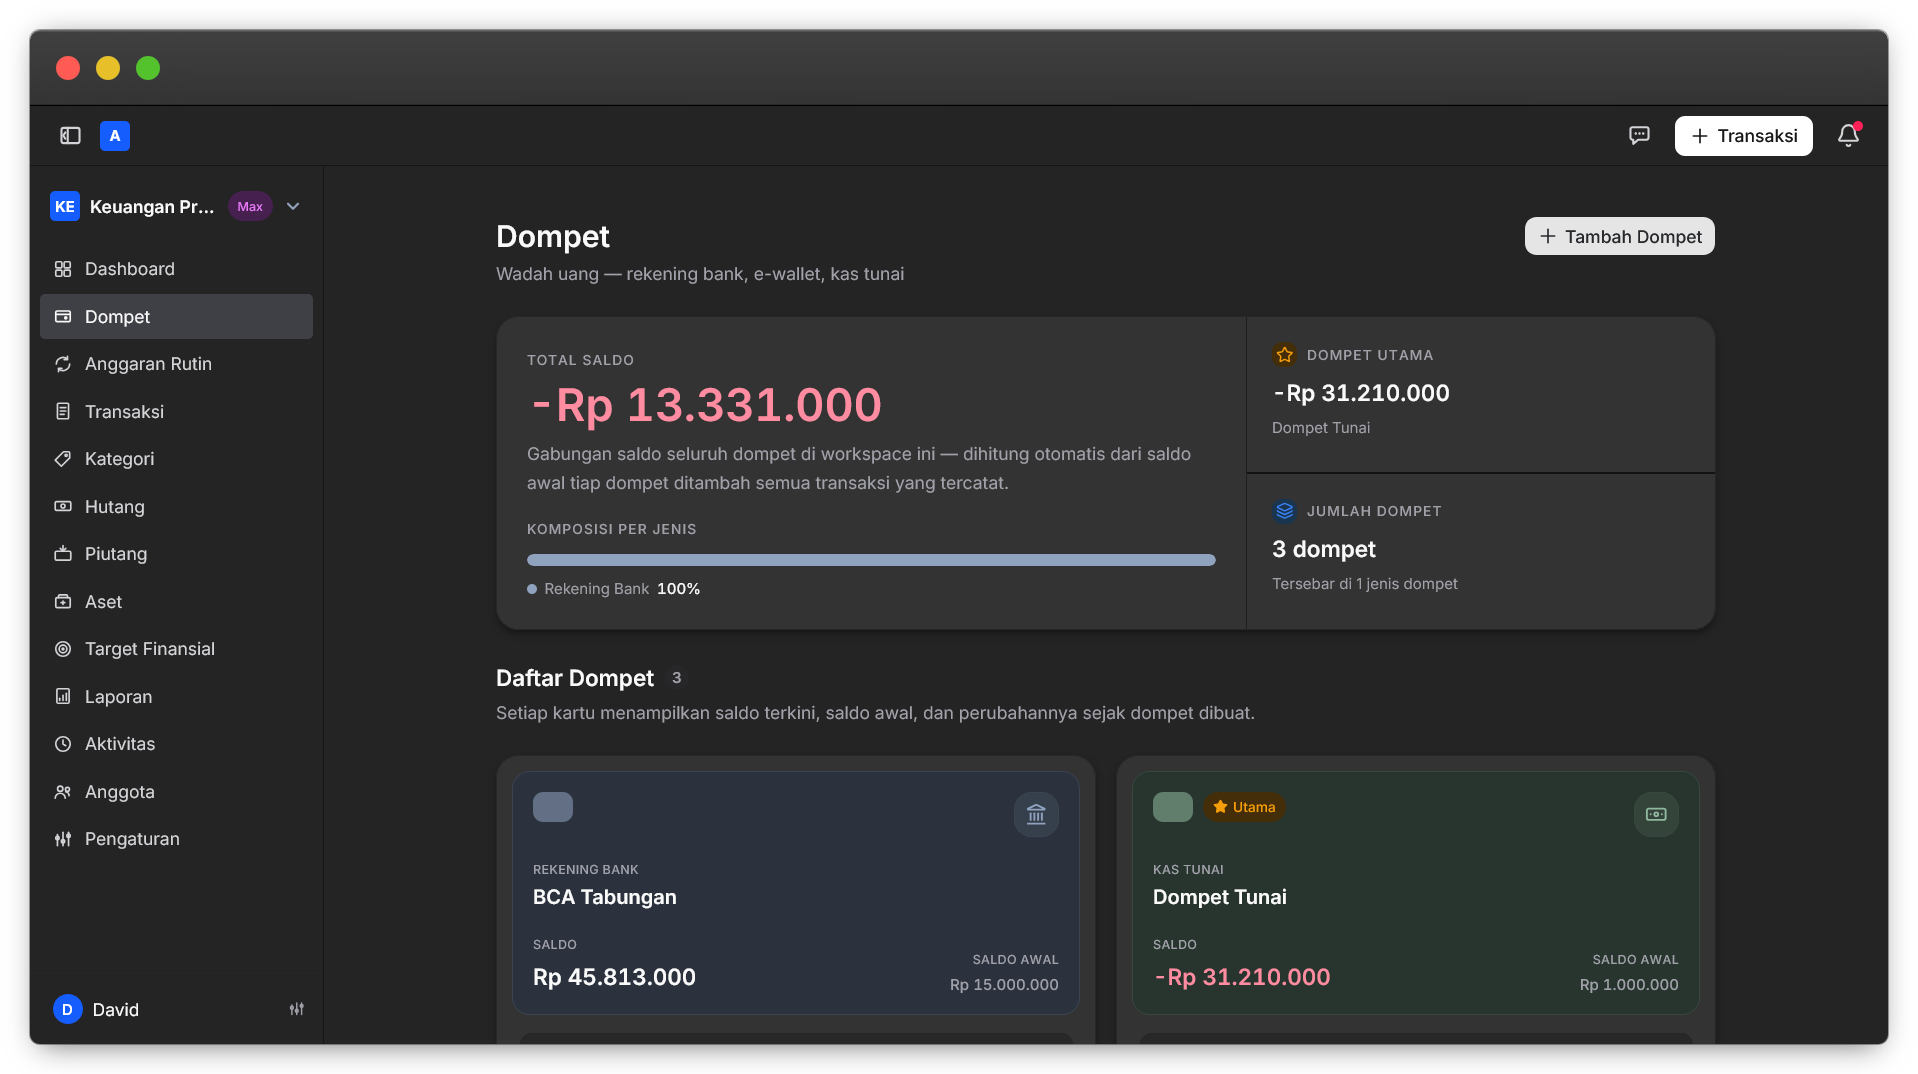Click the -Rp 31.210.000 Dompet Utama value
Viewport: 1918px width, 1074px height.
(x=1361, y=393)
